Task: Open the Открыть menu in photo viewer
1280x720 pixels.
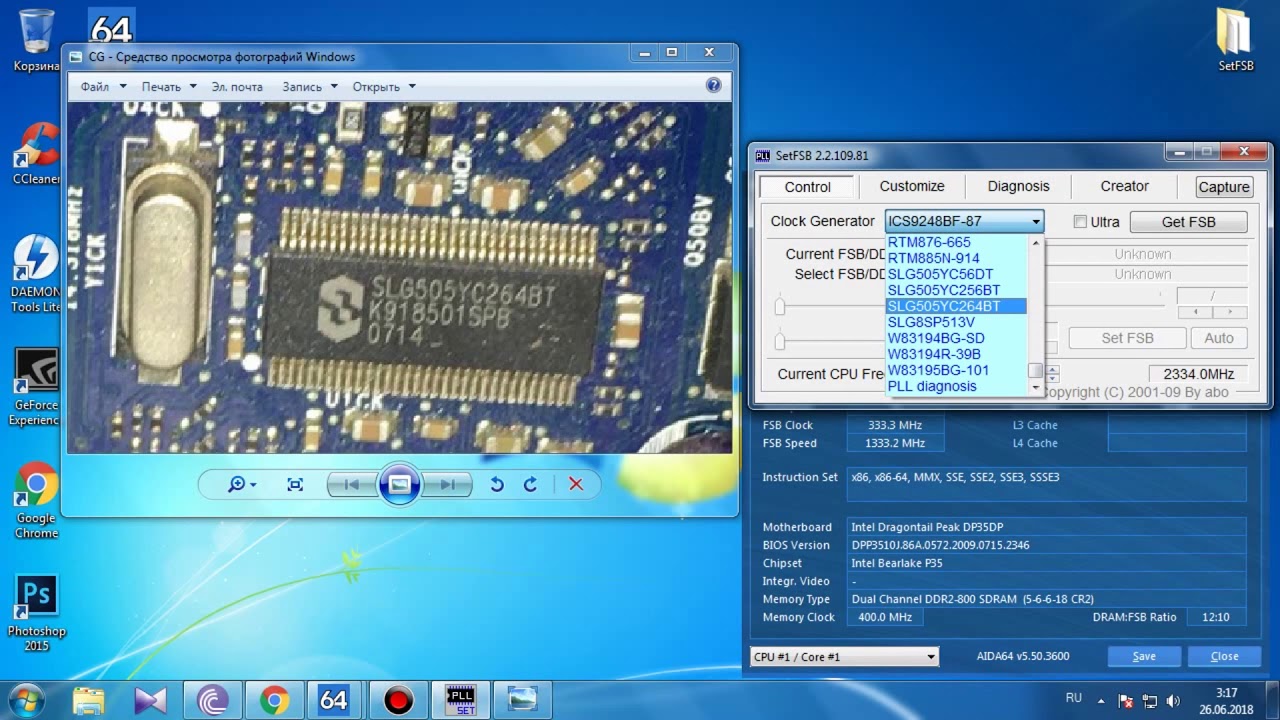Action: tap(384, 87)
